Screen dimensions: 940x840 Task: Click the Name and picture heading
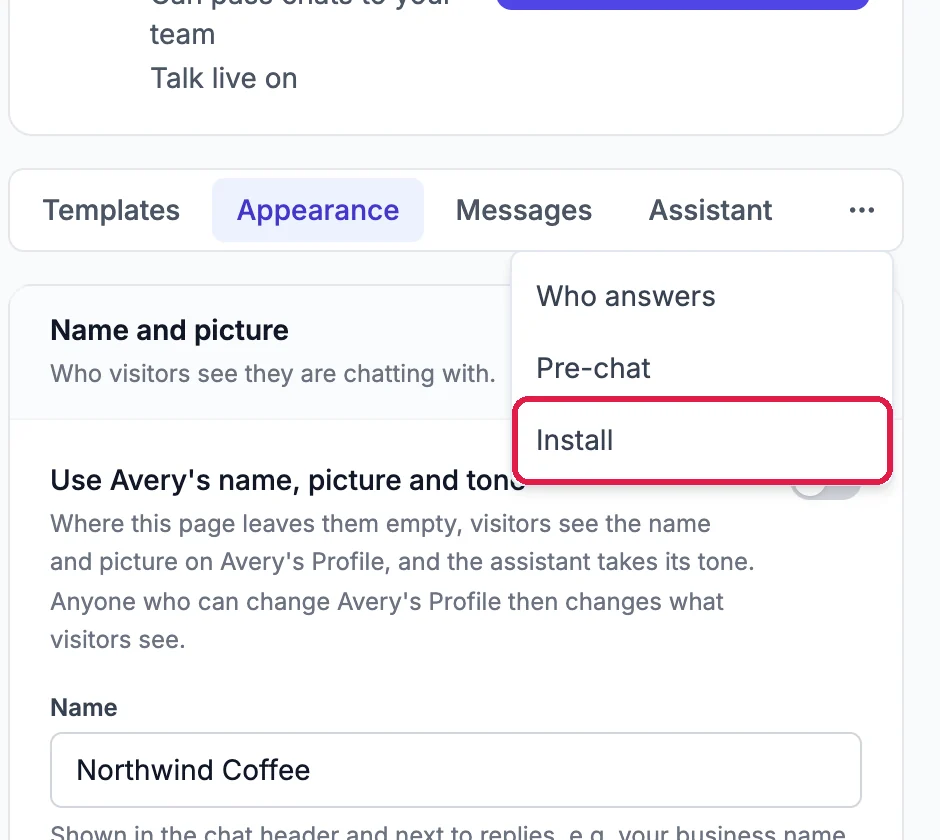pyautogui.click(x=170, y=330)
